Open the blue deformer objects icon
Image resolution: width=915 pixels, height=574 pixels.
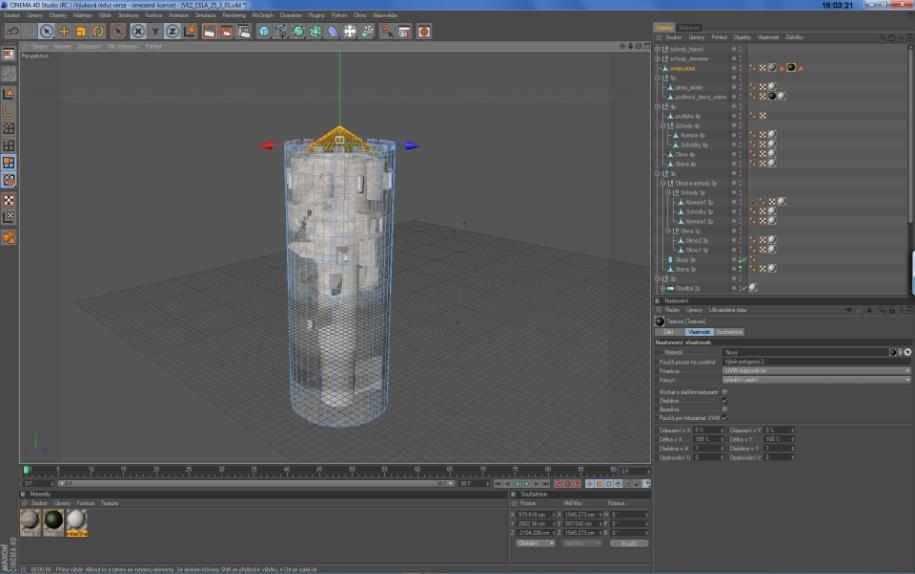(x=333, y=32)
